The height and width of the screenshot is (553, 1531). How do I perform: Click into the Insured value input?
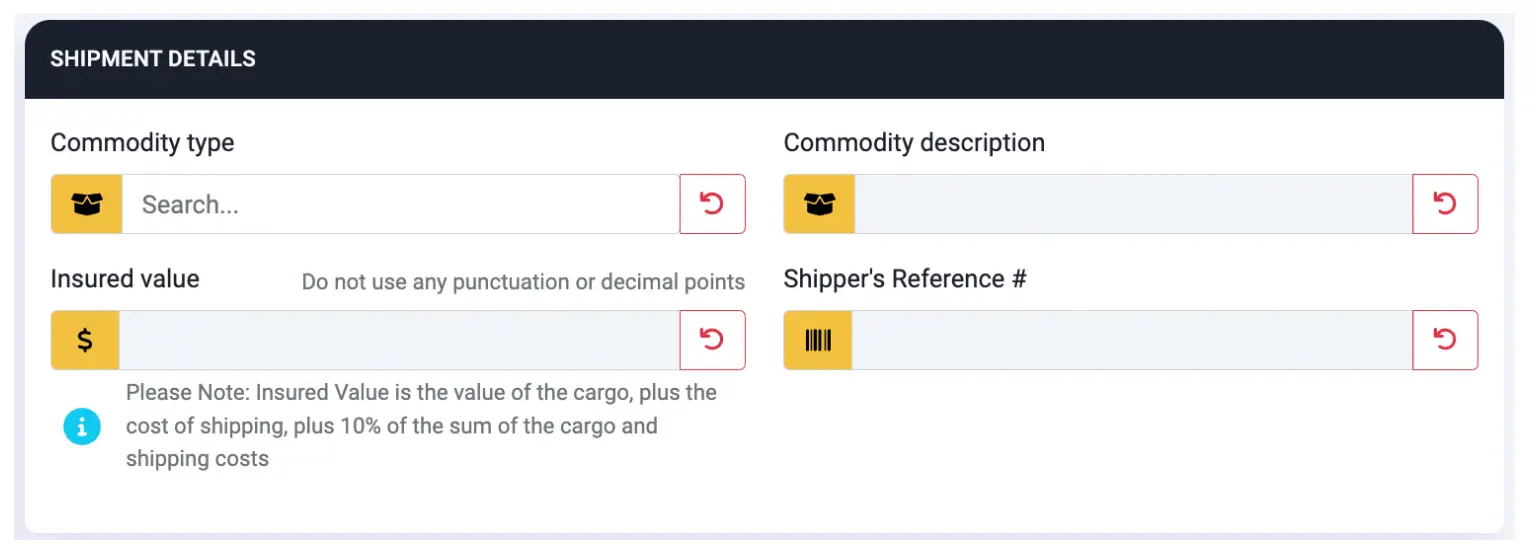coord(399,340)
